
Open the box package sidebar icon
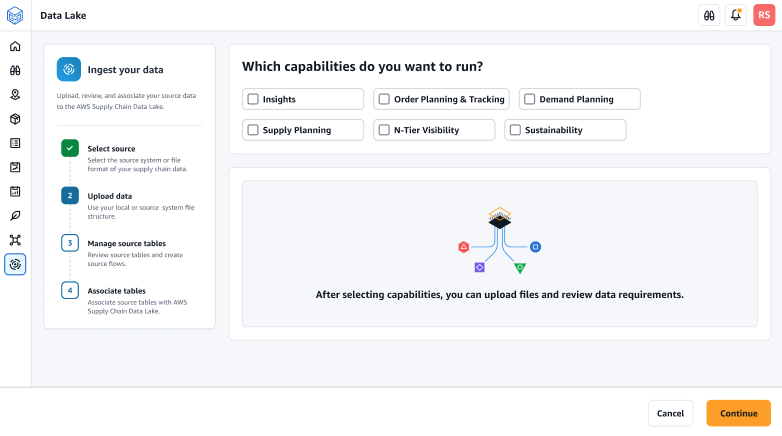[15, 119]
